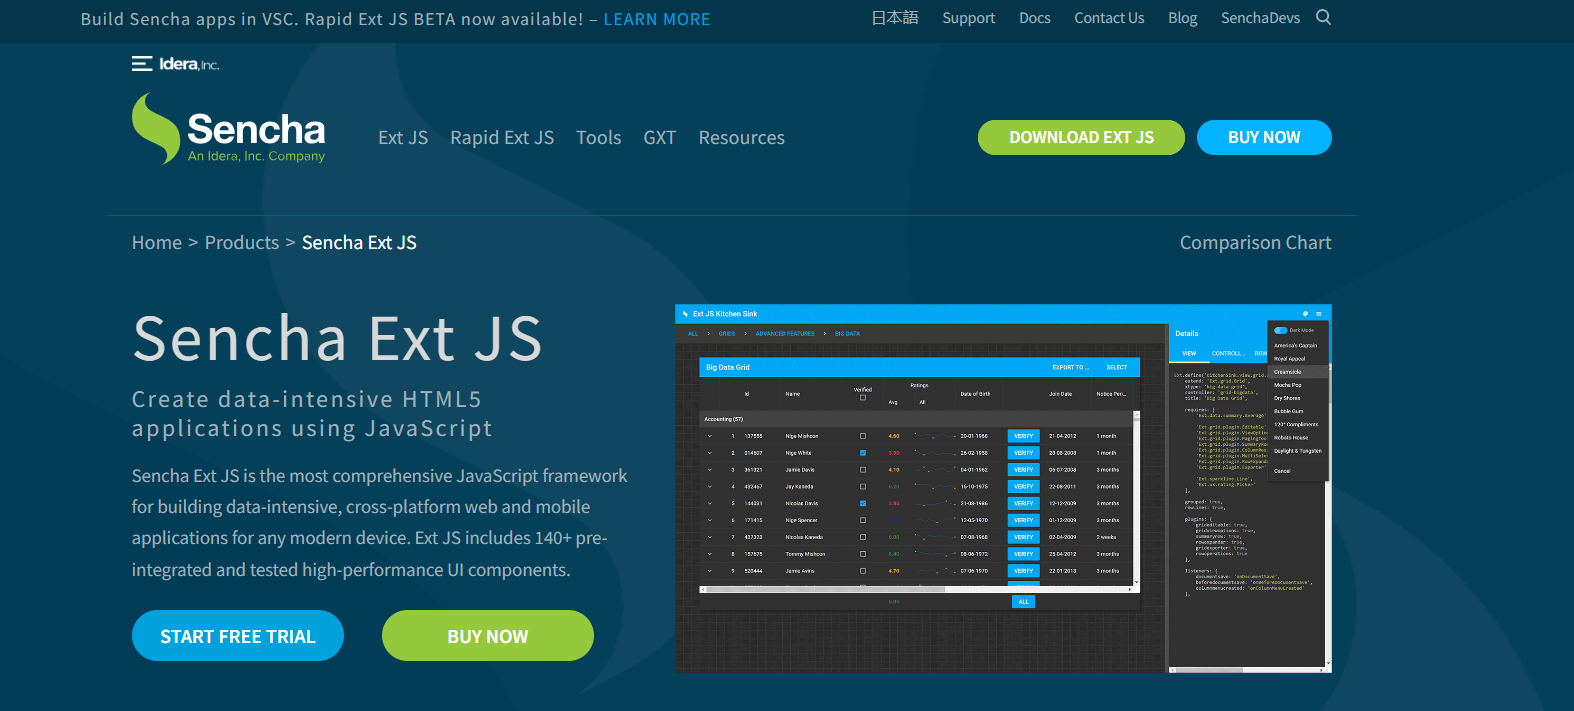This screenshot has height=711, width=1574.
Task: Expand the row for Jay Kaneda
Action: point(710,487)
